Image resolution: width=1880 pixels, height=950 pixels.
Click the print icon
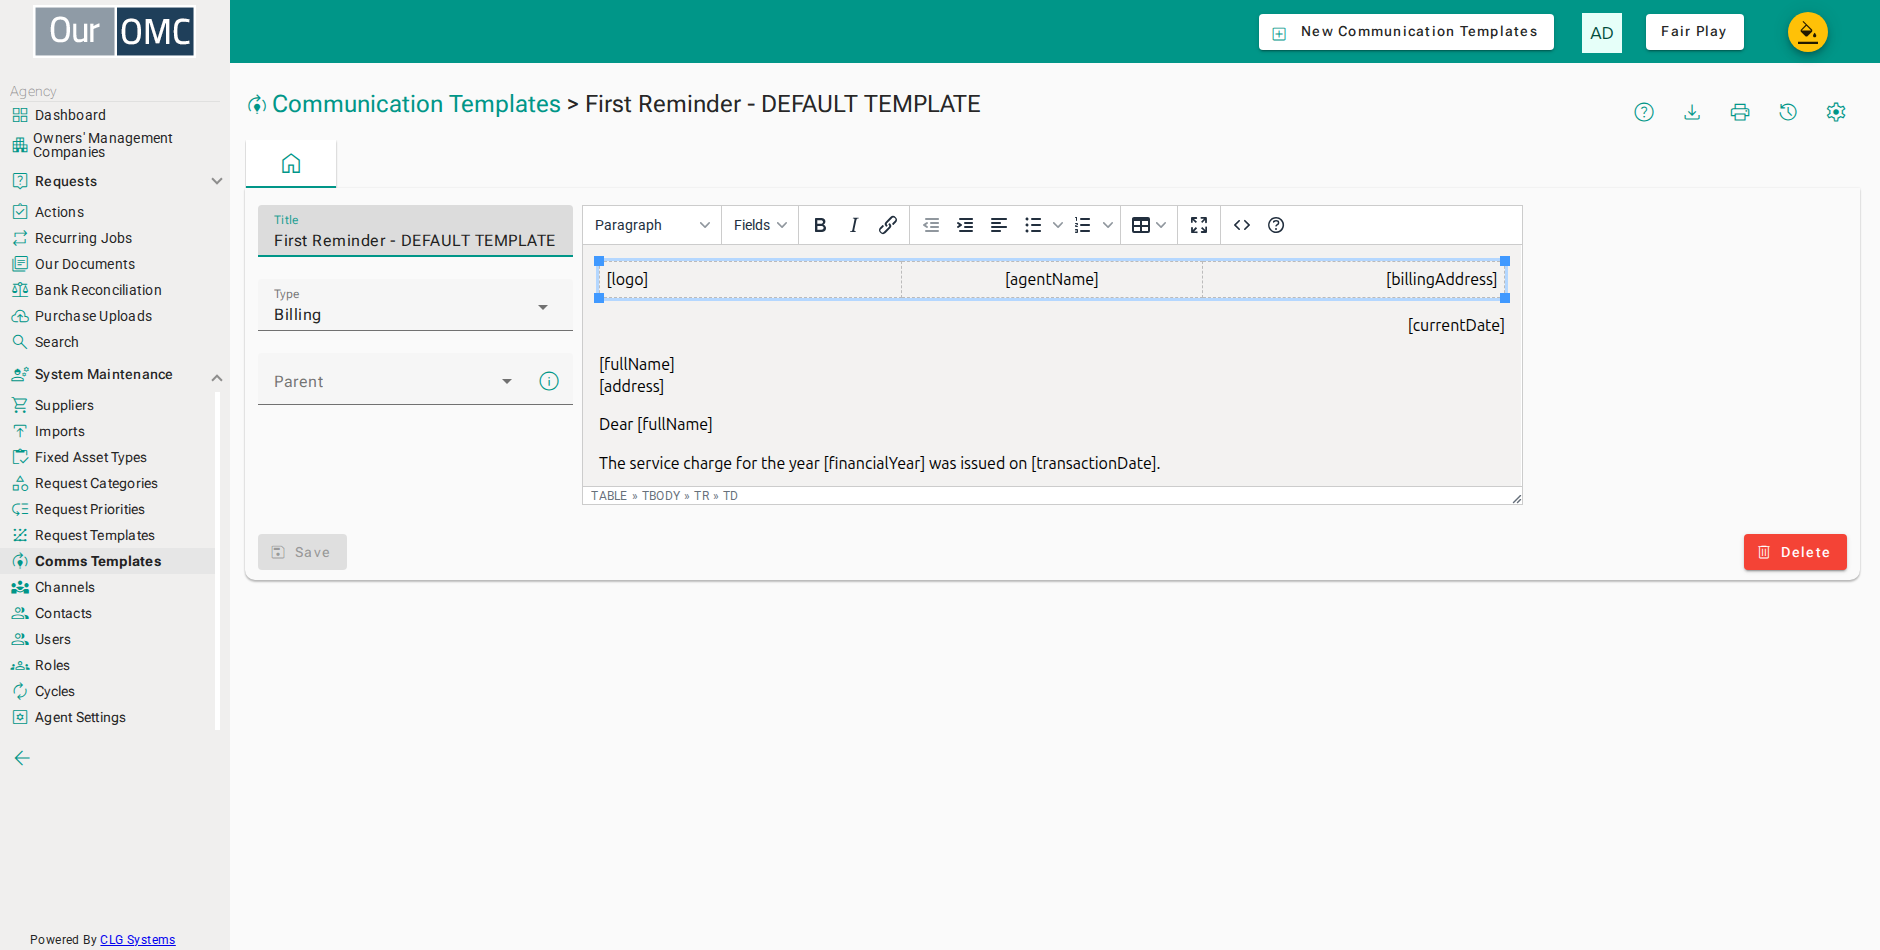coord(1740,112)
